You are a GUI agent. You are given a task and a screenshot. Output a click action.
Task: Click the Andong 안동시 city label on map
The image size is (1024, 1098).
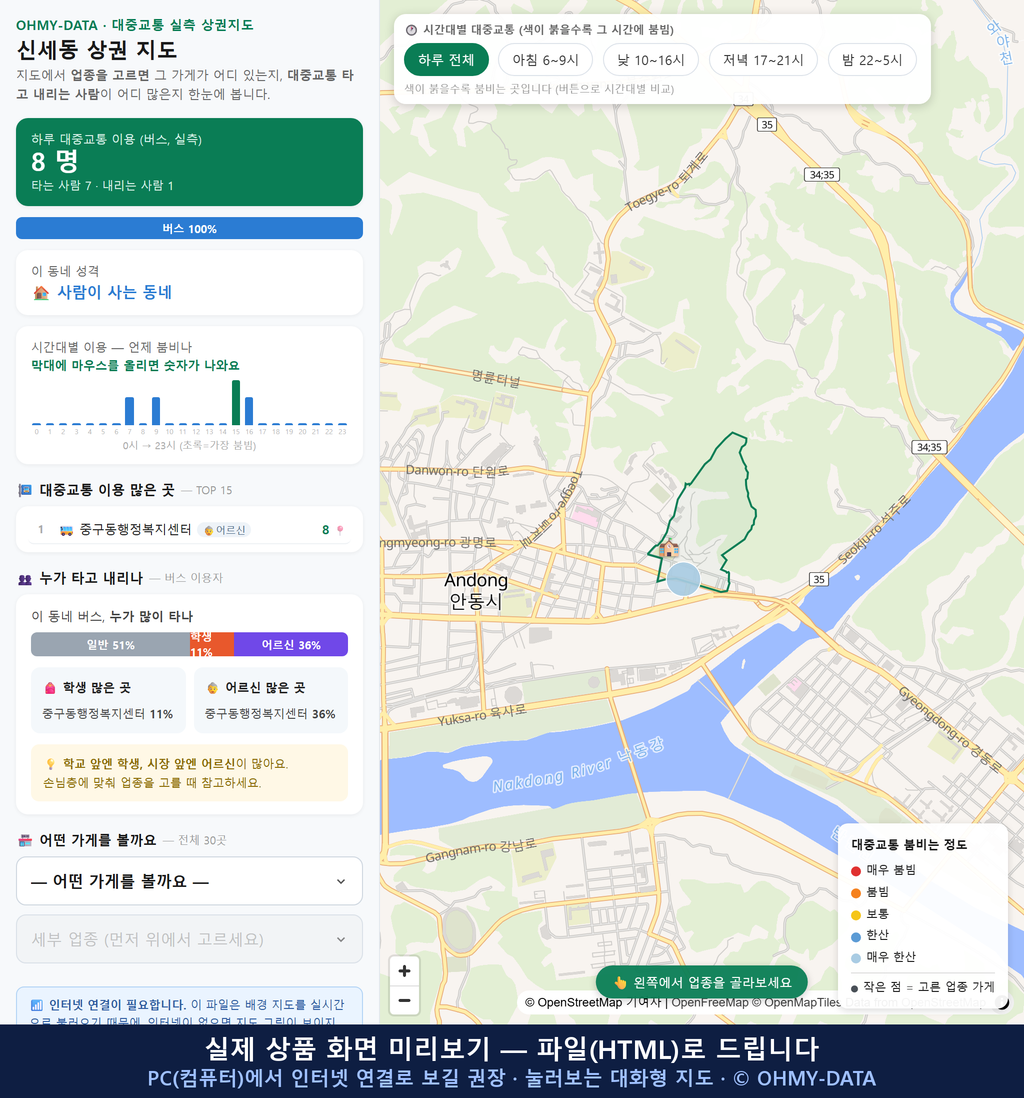[x=476, y=590]
